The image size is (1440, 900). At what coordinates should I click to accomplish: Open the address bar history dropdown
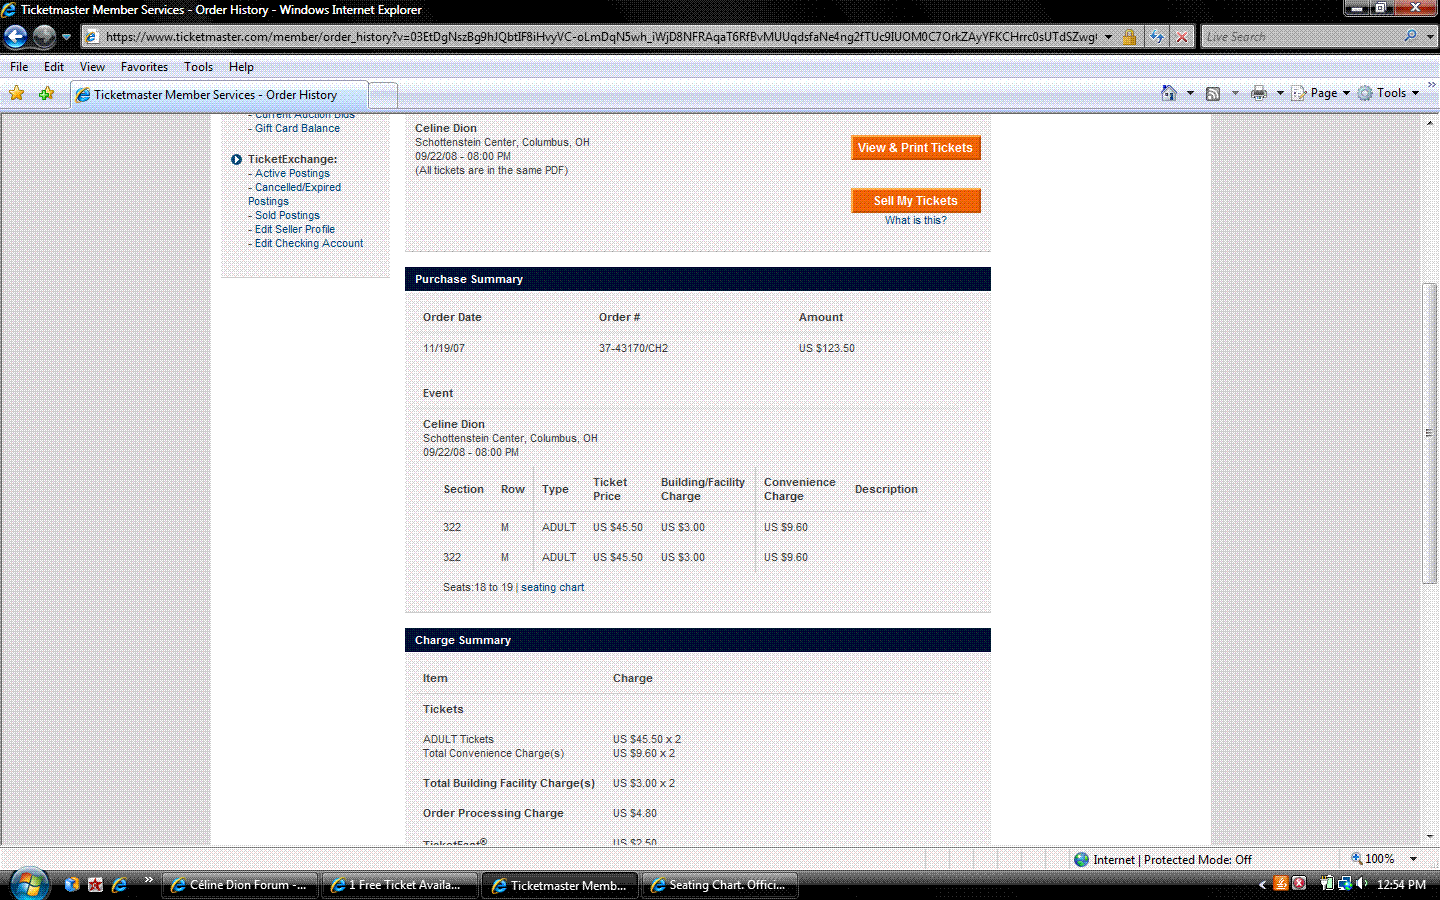point(1108,37)
